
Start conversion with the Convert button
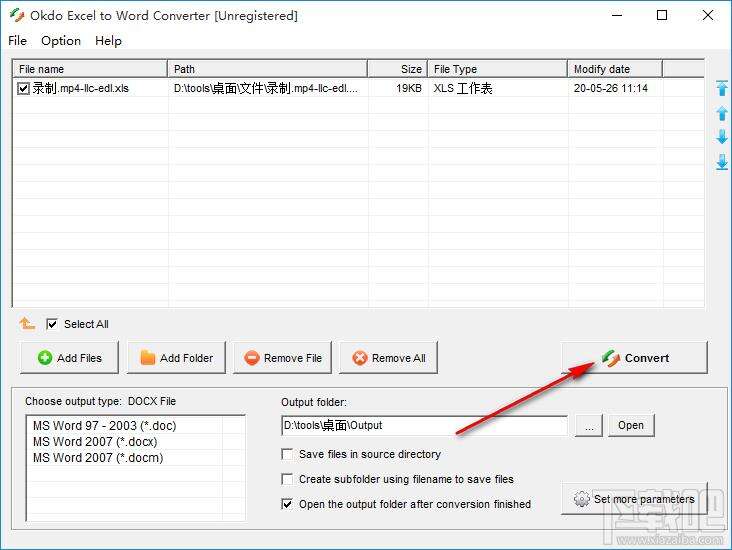point(634,358)
